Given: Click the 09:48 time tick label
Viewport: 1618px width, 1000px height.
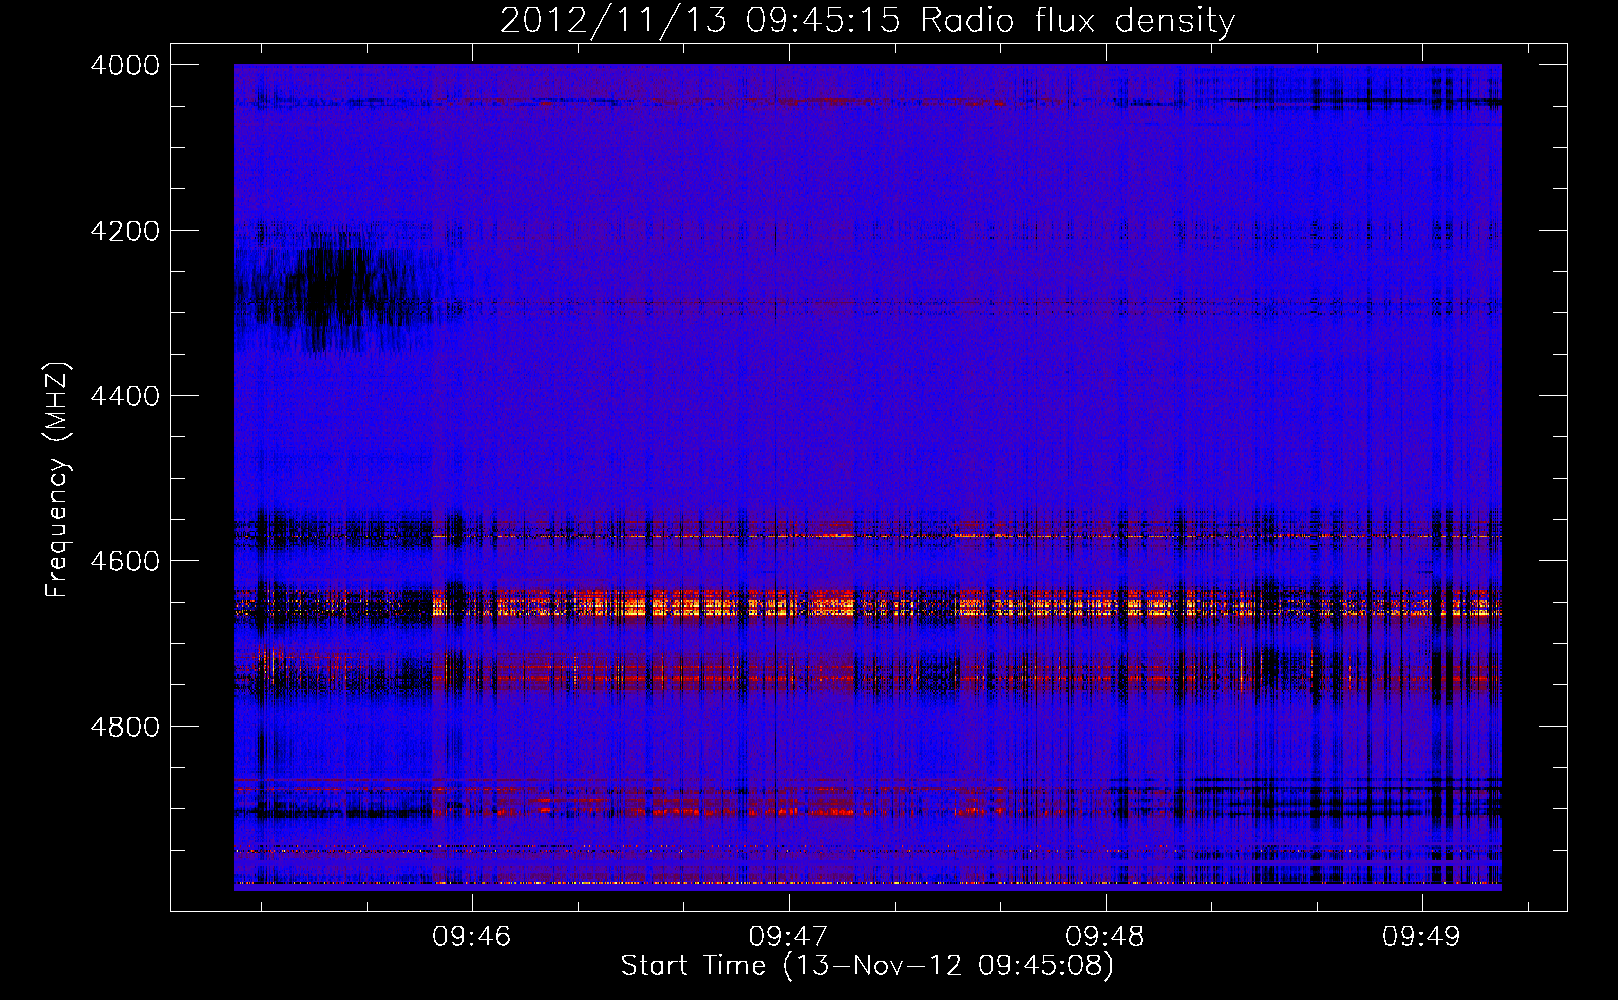Looking at the screenshot, I should (x=1105, y=937).
